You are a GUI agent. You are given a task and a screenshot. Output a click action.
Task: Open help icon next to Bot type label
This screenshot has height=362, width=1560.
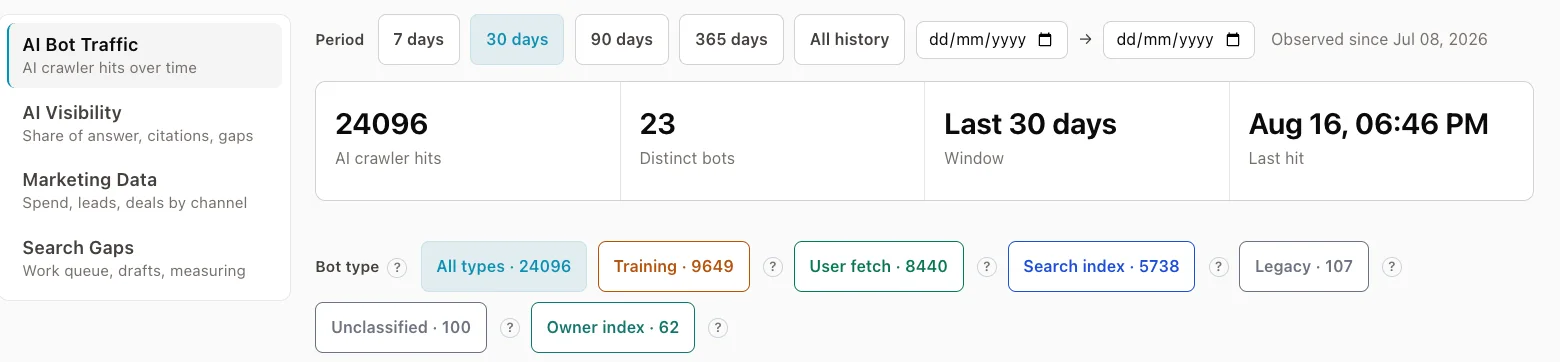(x=397, y=267)
